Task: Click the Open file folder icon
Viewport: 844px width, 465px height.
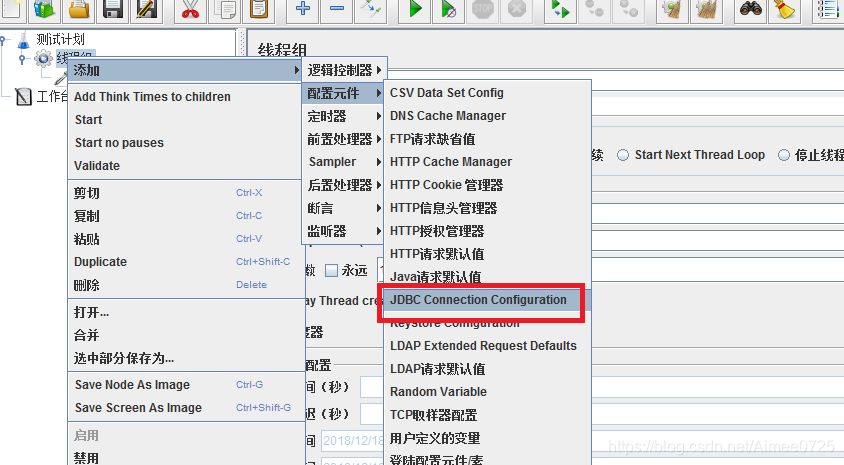Action: [79, 9]
